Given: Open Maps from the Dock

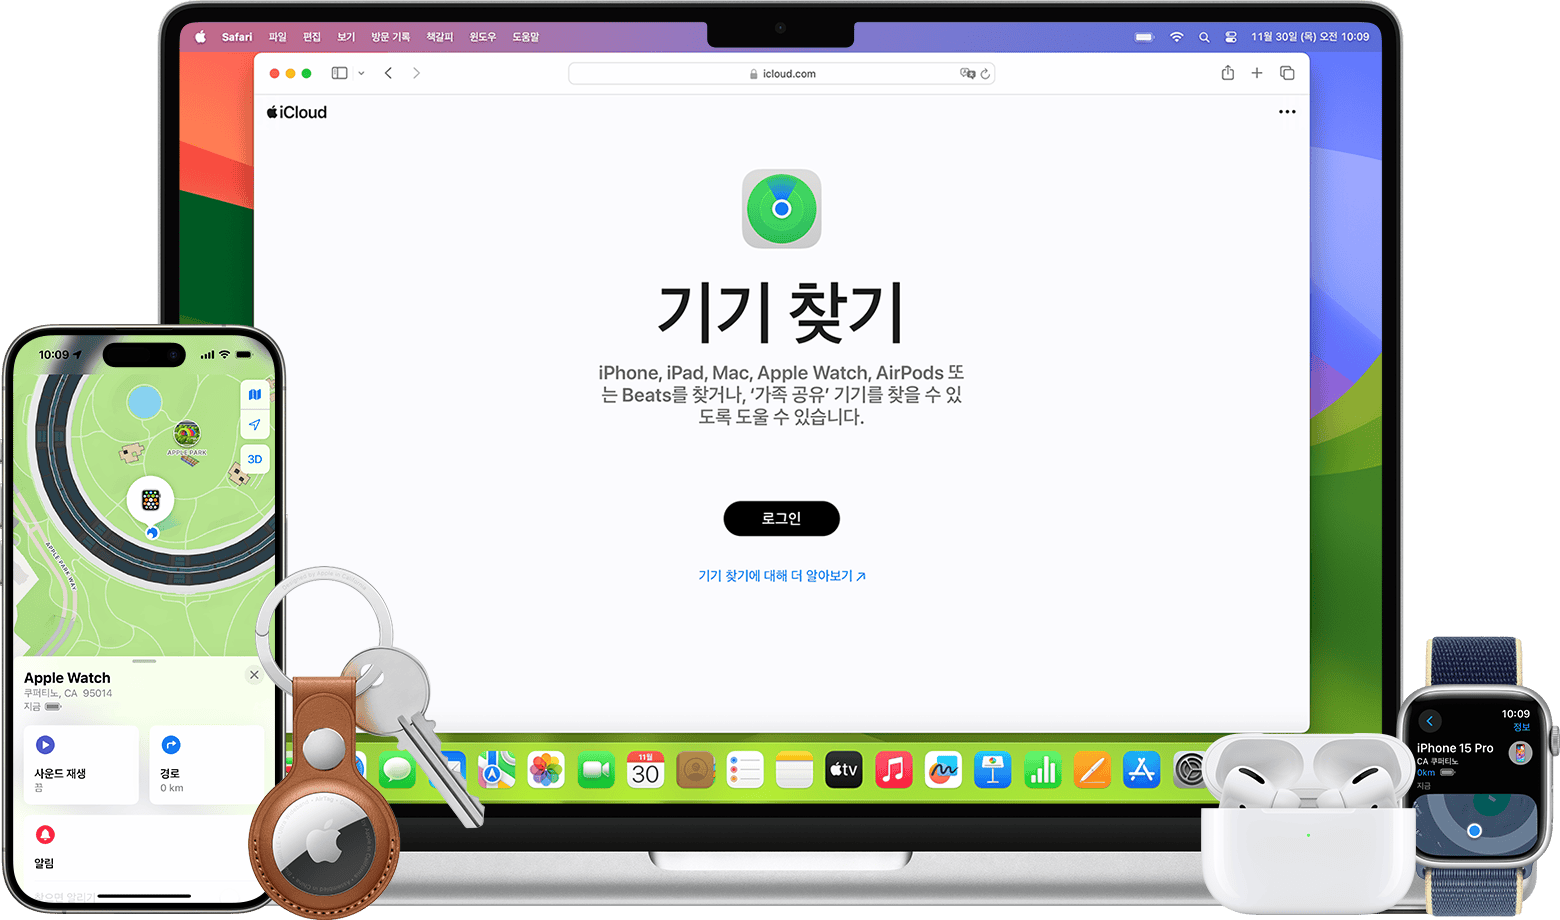Looking at the screenshot, I should [496, 770].
